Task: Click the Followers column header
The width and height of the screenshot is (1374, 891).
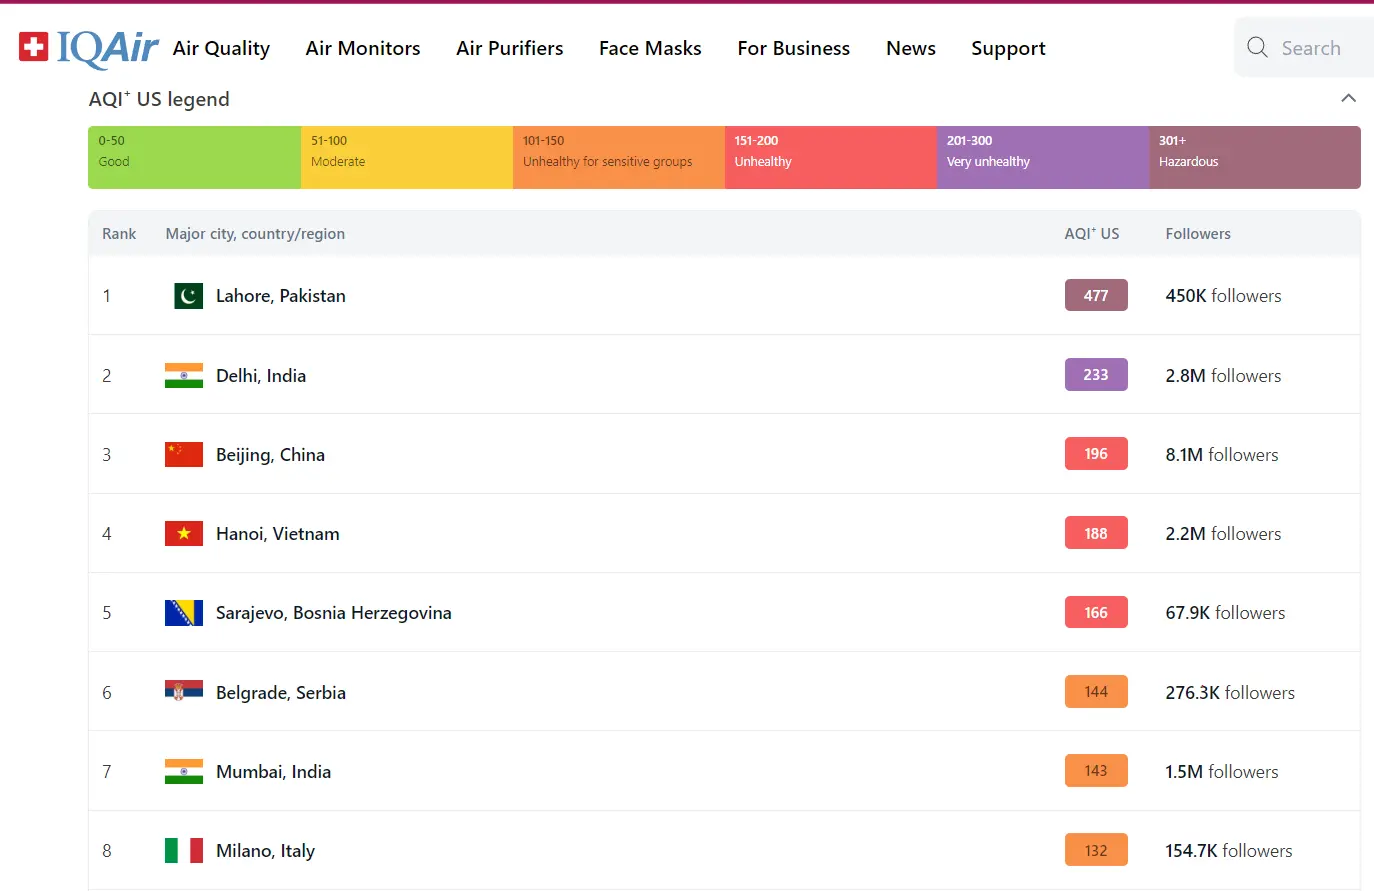Action: click(x=1198, y=233)
